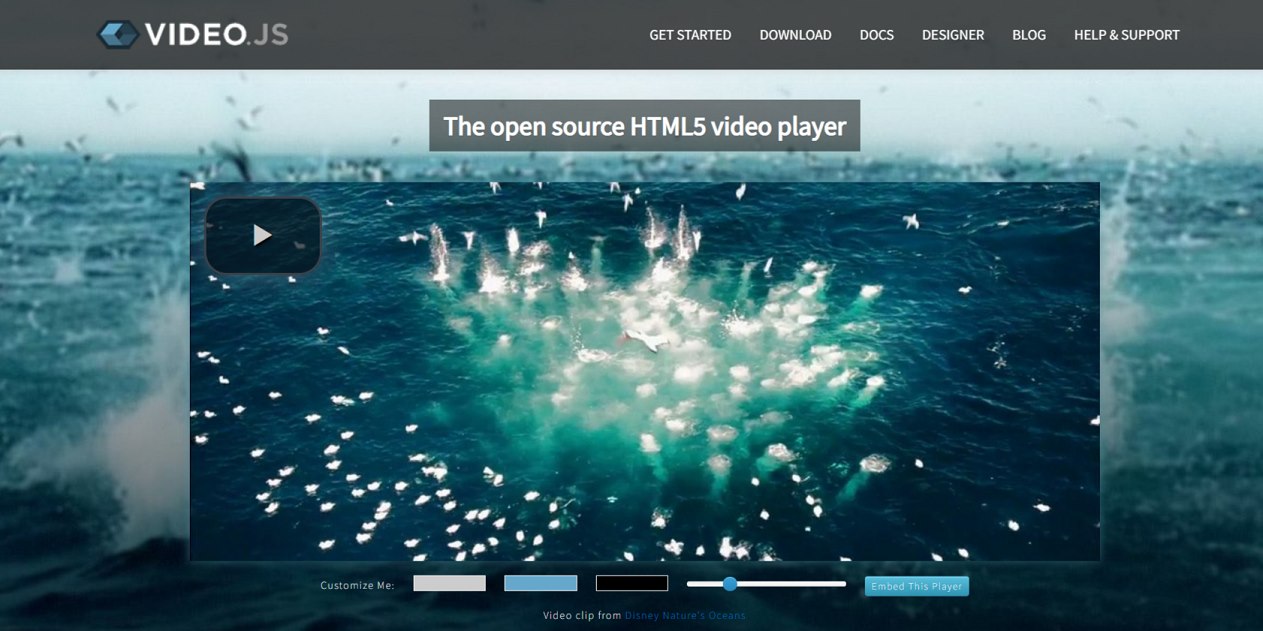Click the right end of customize slider track

point(842,584)
